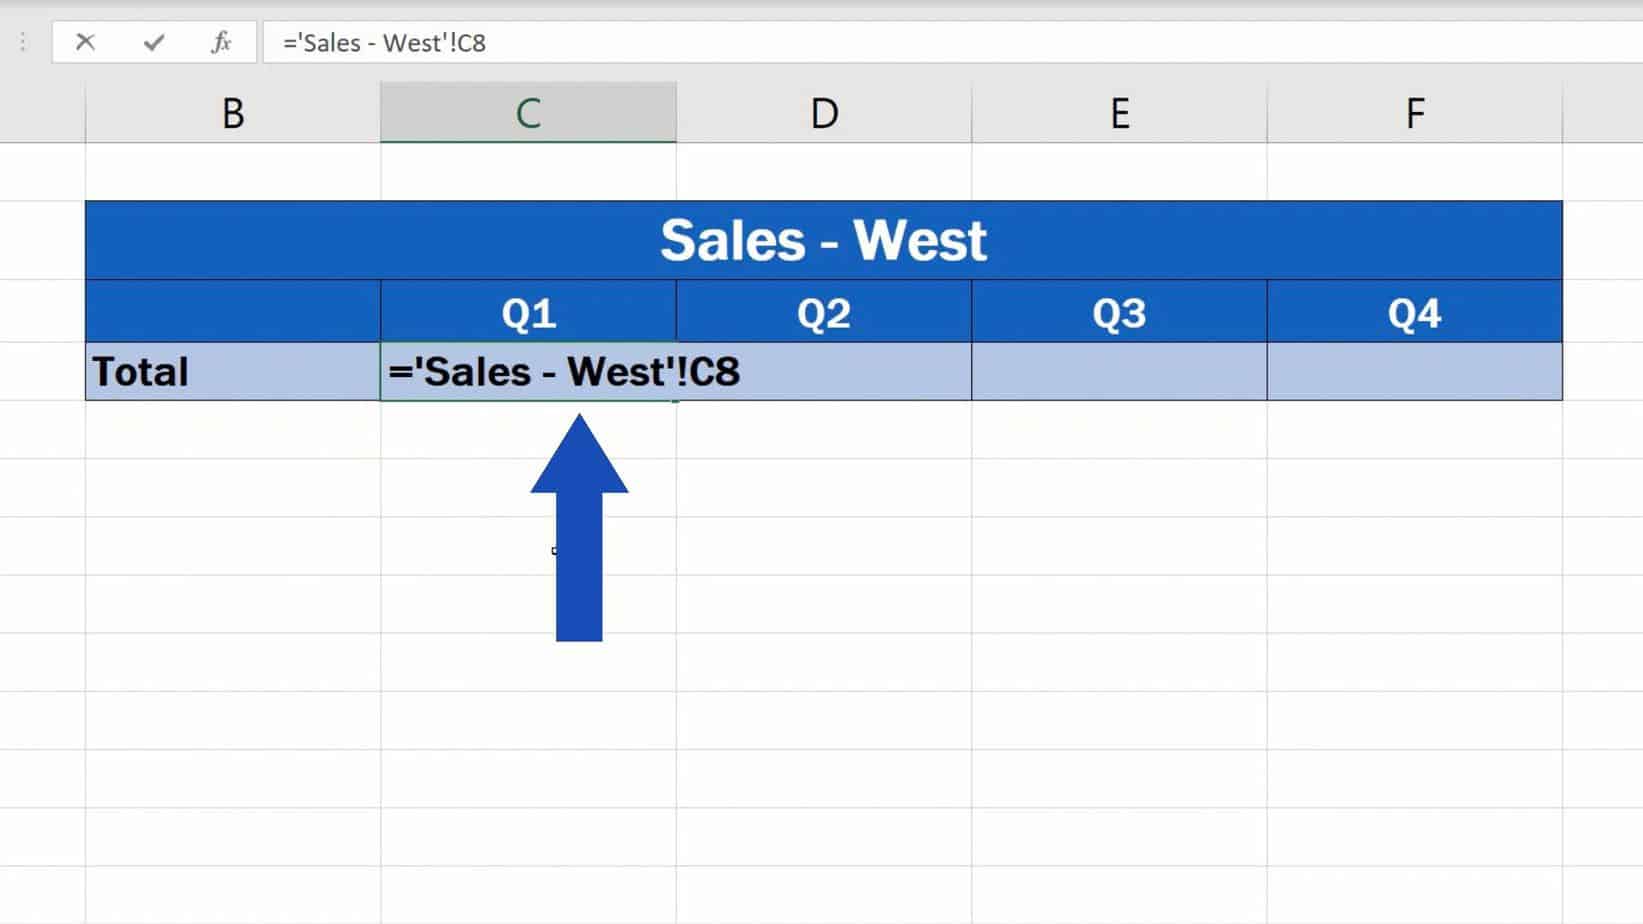Click the Sales - West title cell
This screenshot has width=1643, height=924.
823,240
